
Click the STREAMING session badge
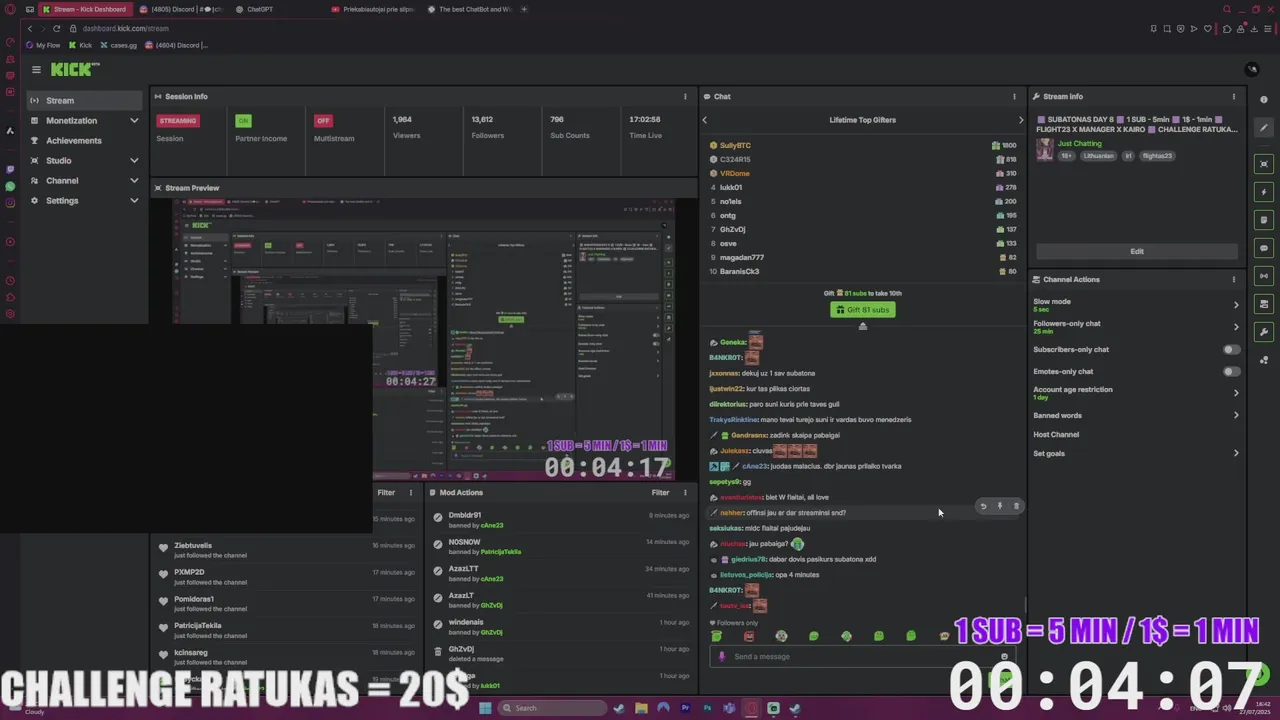click(178, 121)
